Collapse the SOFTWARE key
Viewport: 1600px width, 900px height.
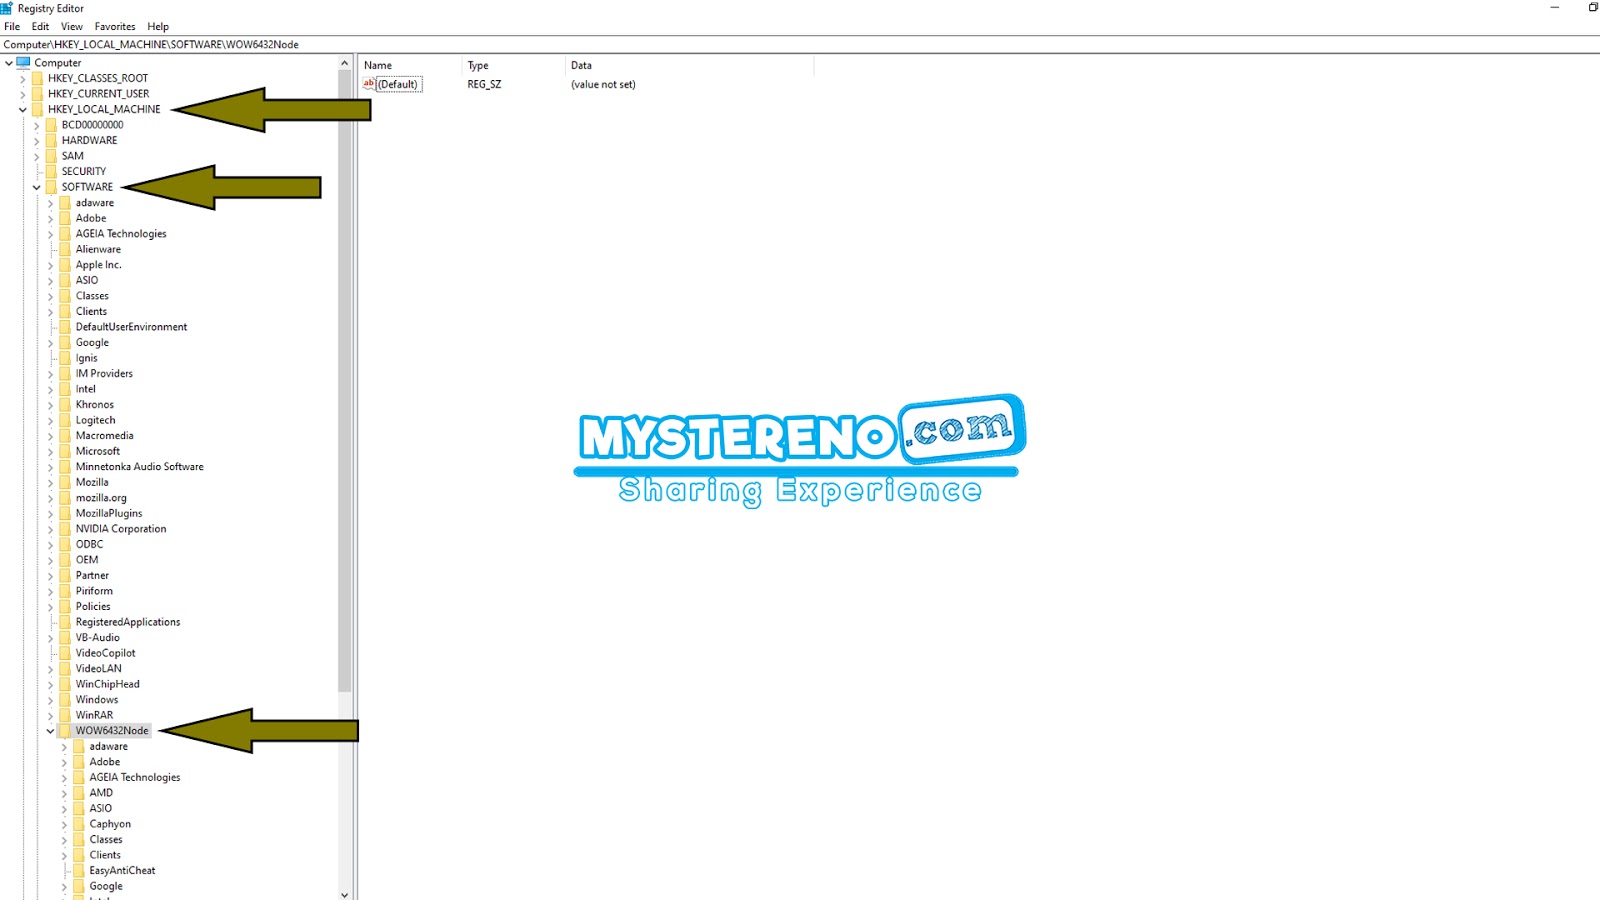click(36, 186)
